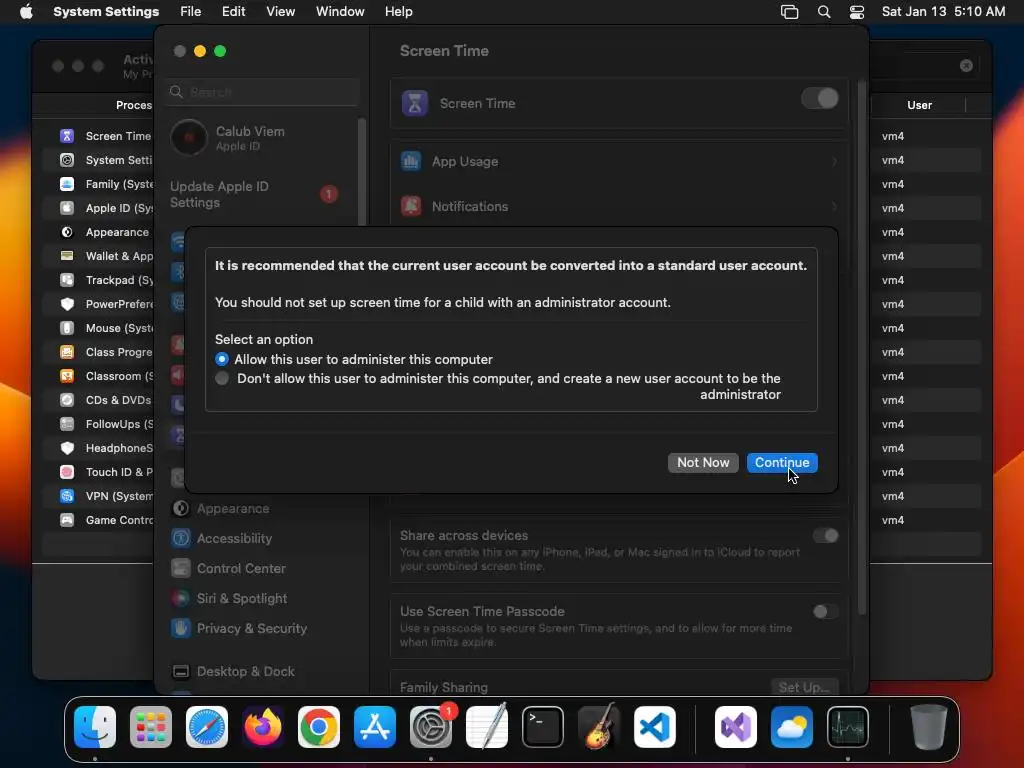Open Spotlight search in menu bar
1024x768 pixels.
click(x=824, y=12)
